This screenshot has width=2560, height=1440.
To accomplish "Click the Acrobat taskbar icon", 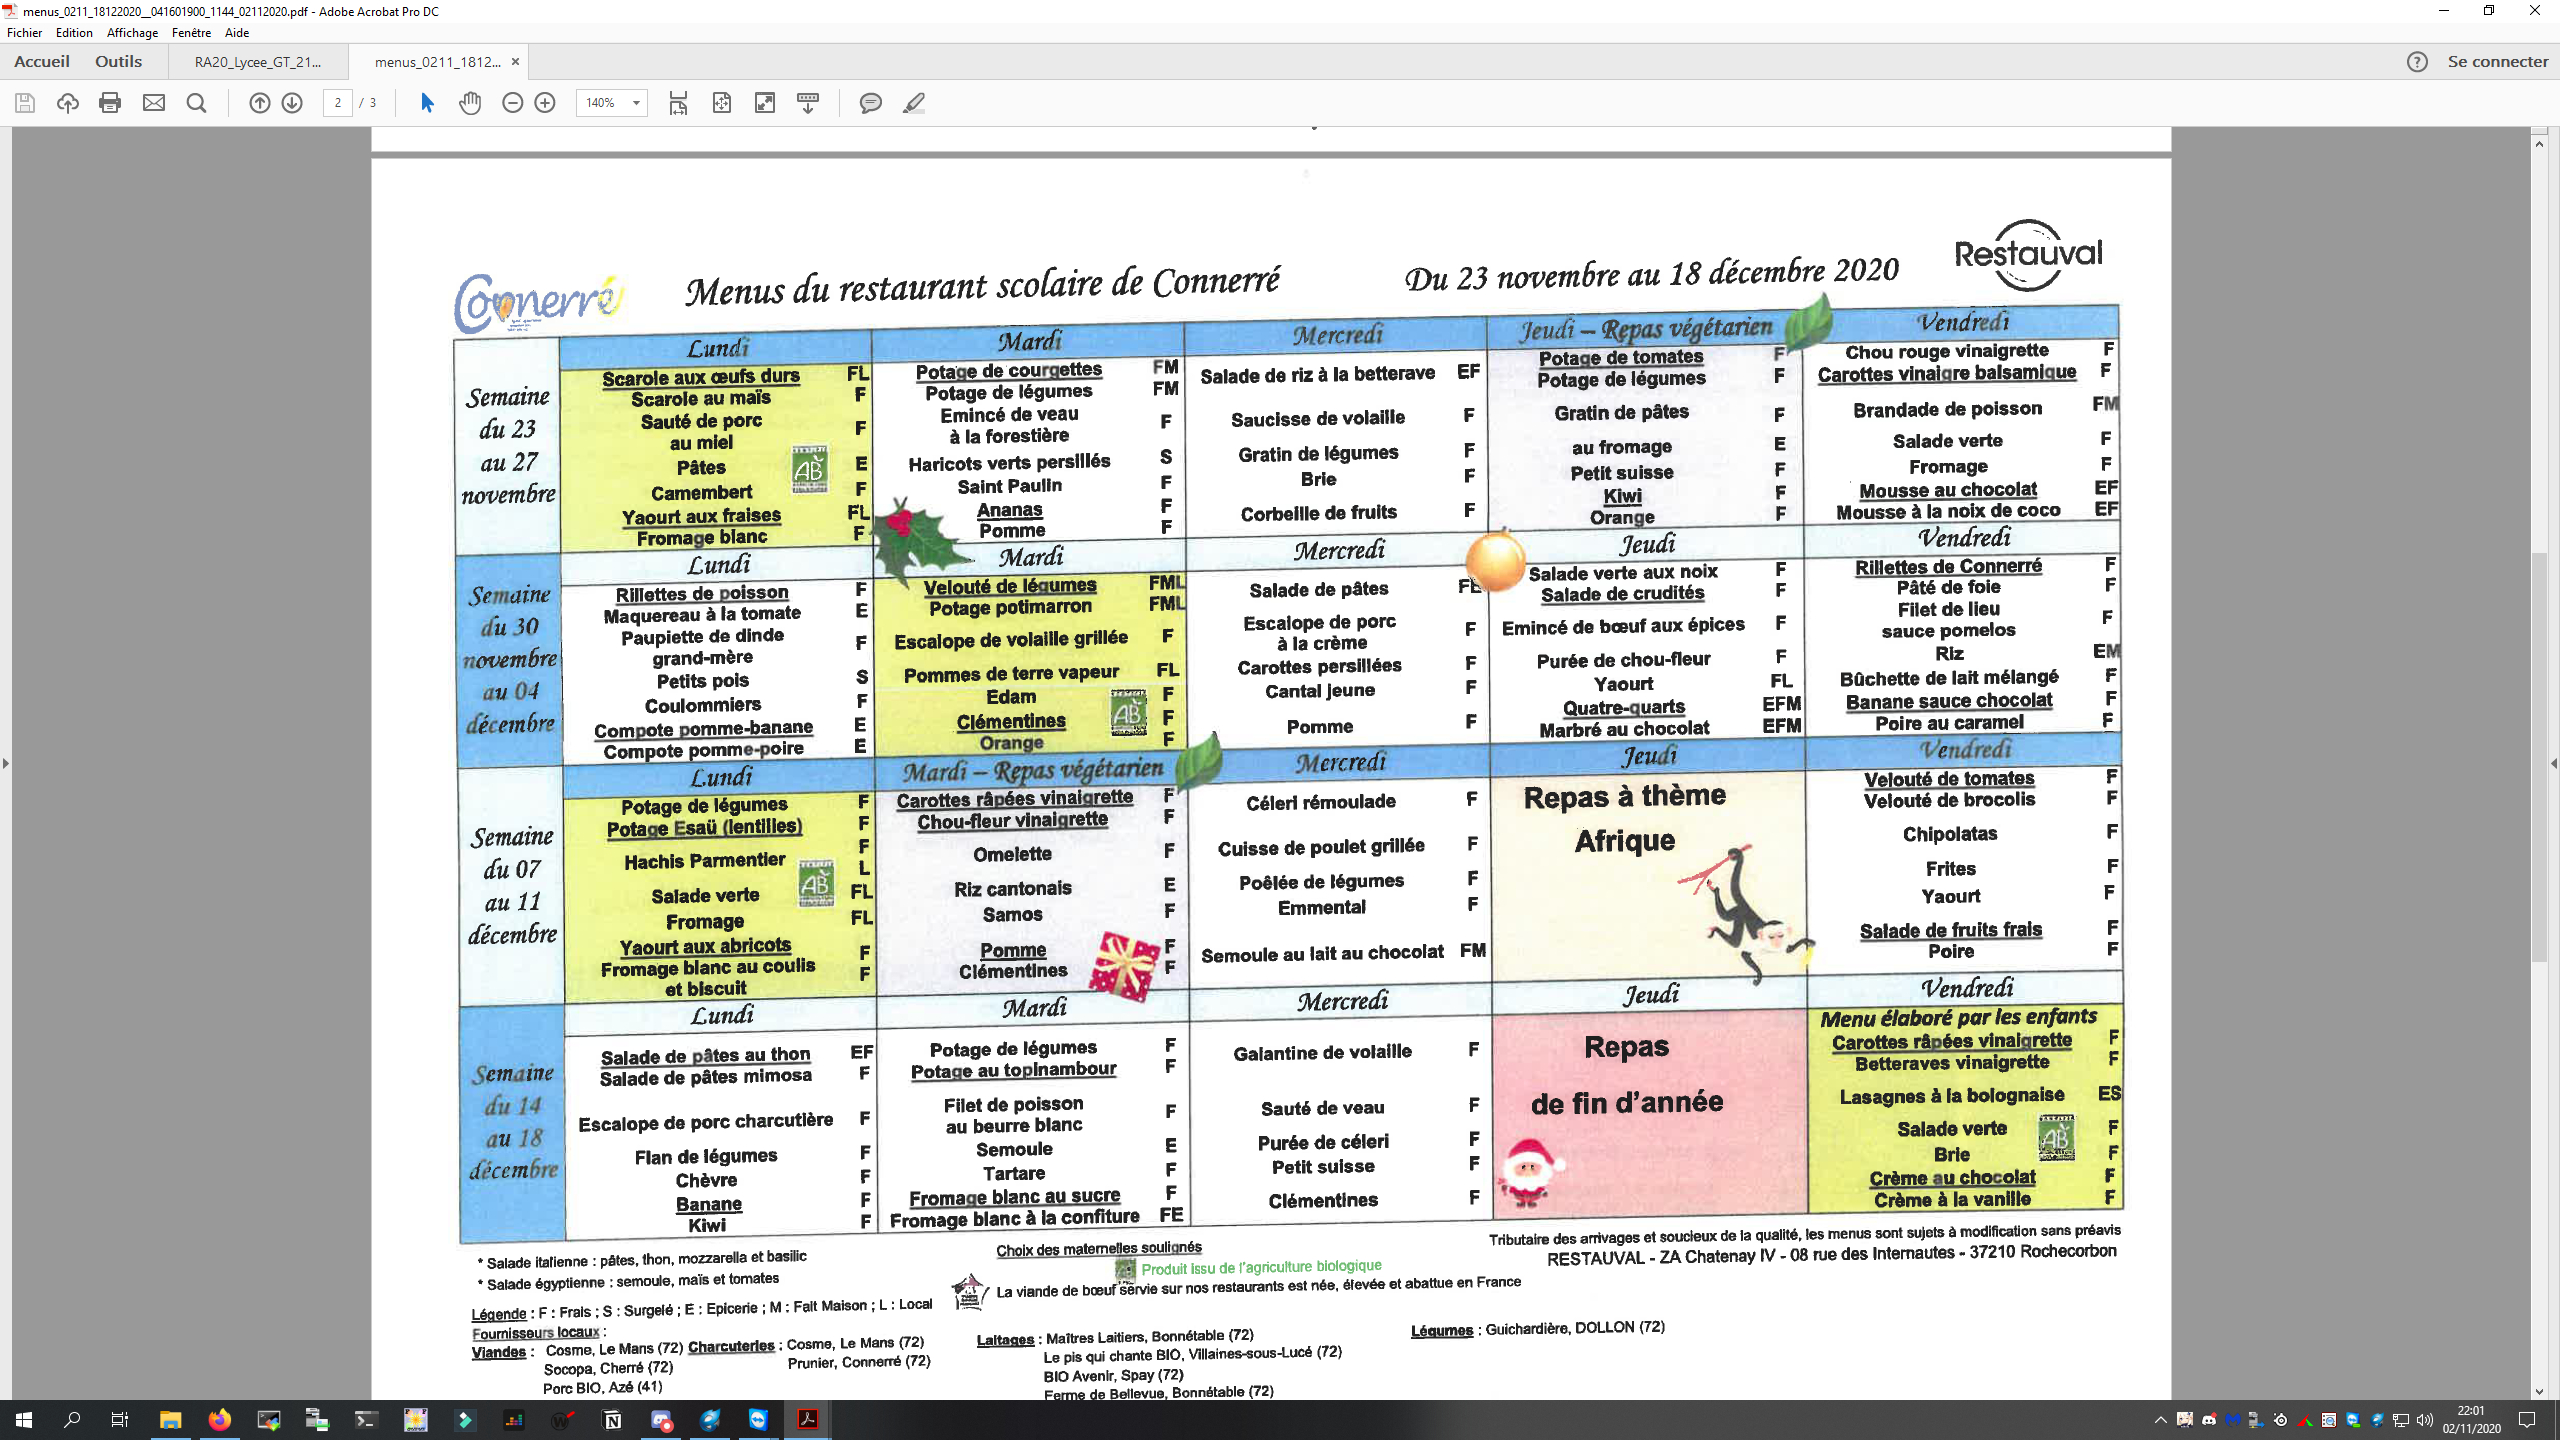I will point(808,1420).
